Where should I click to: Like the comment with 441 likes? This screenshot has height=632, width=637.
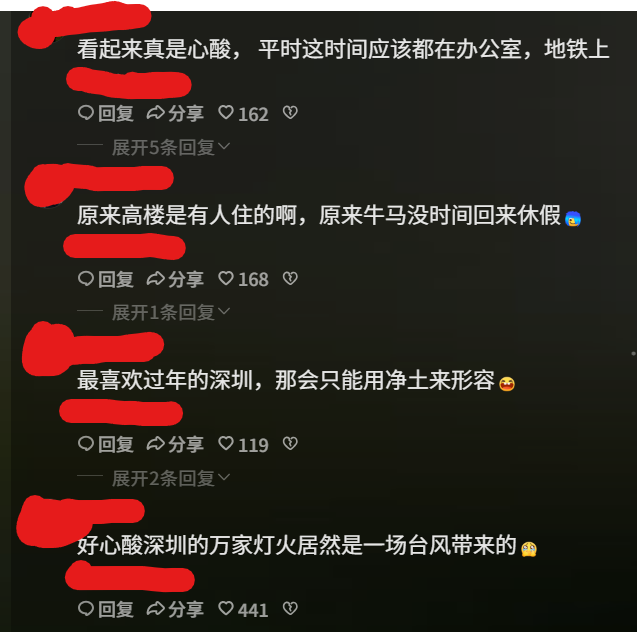[x=243, y=610]
